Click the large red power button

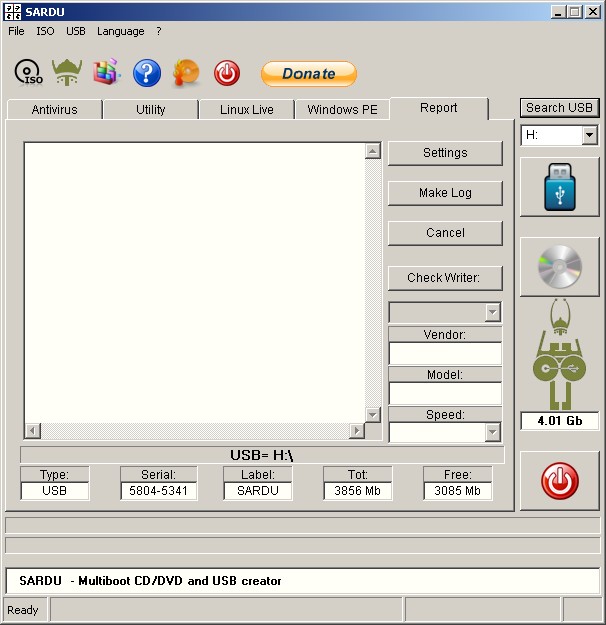pyautogui.click(x=560, y=481)
